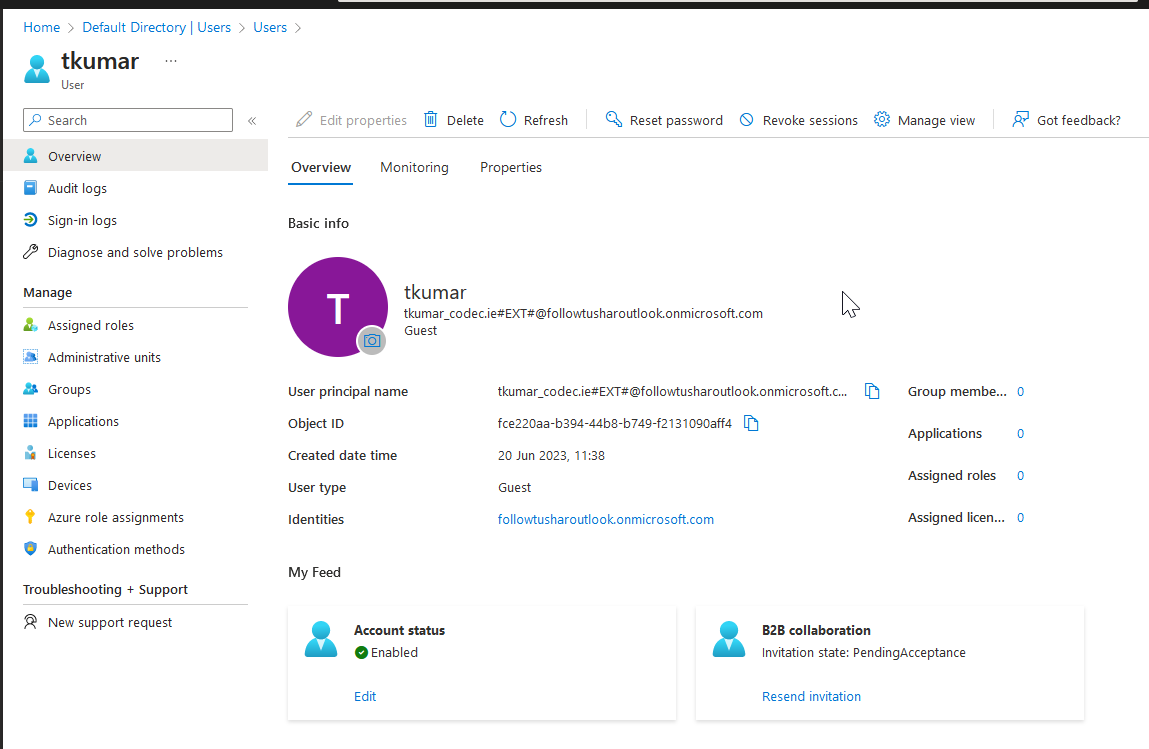
Task: Revoke active sessions for tkumar
Action: coord(799,119)
